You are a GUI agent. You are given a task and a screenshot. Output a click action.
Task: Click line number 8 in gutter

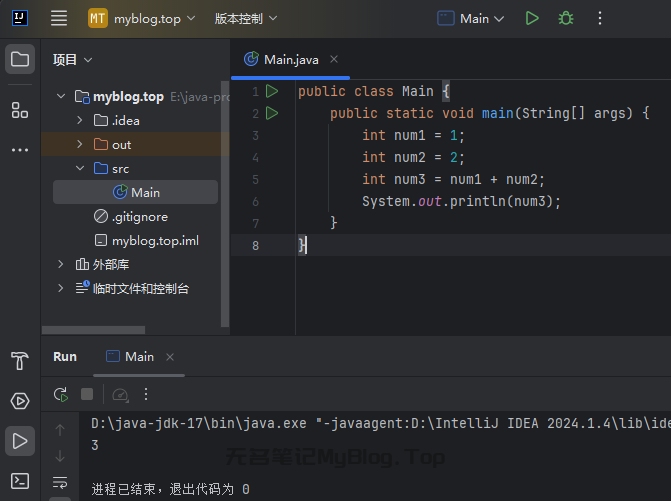click(255, 246)
